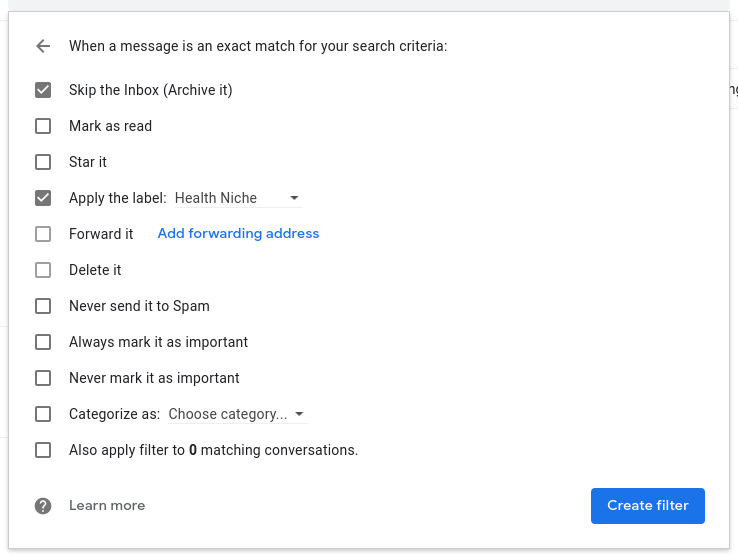Click the back arrow icon

tap(42, 46)
